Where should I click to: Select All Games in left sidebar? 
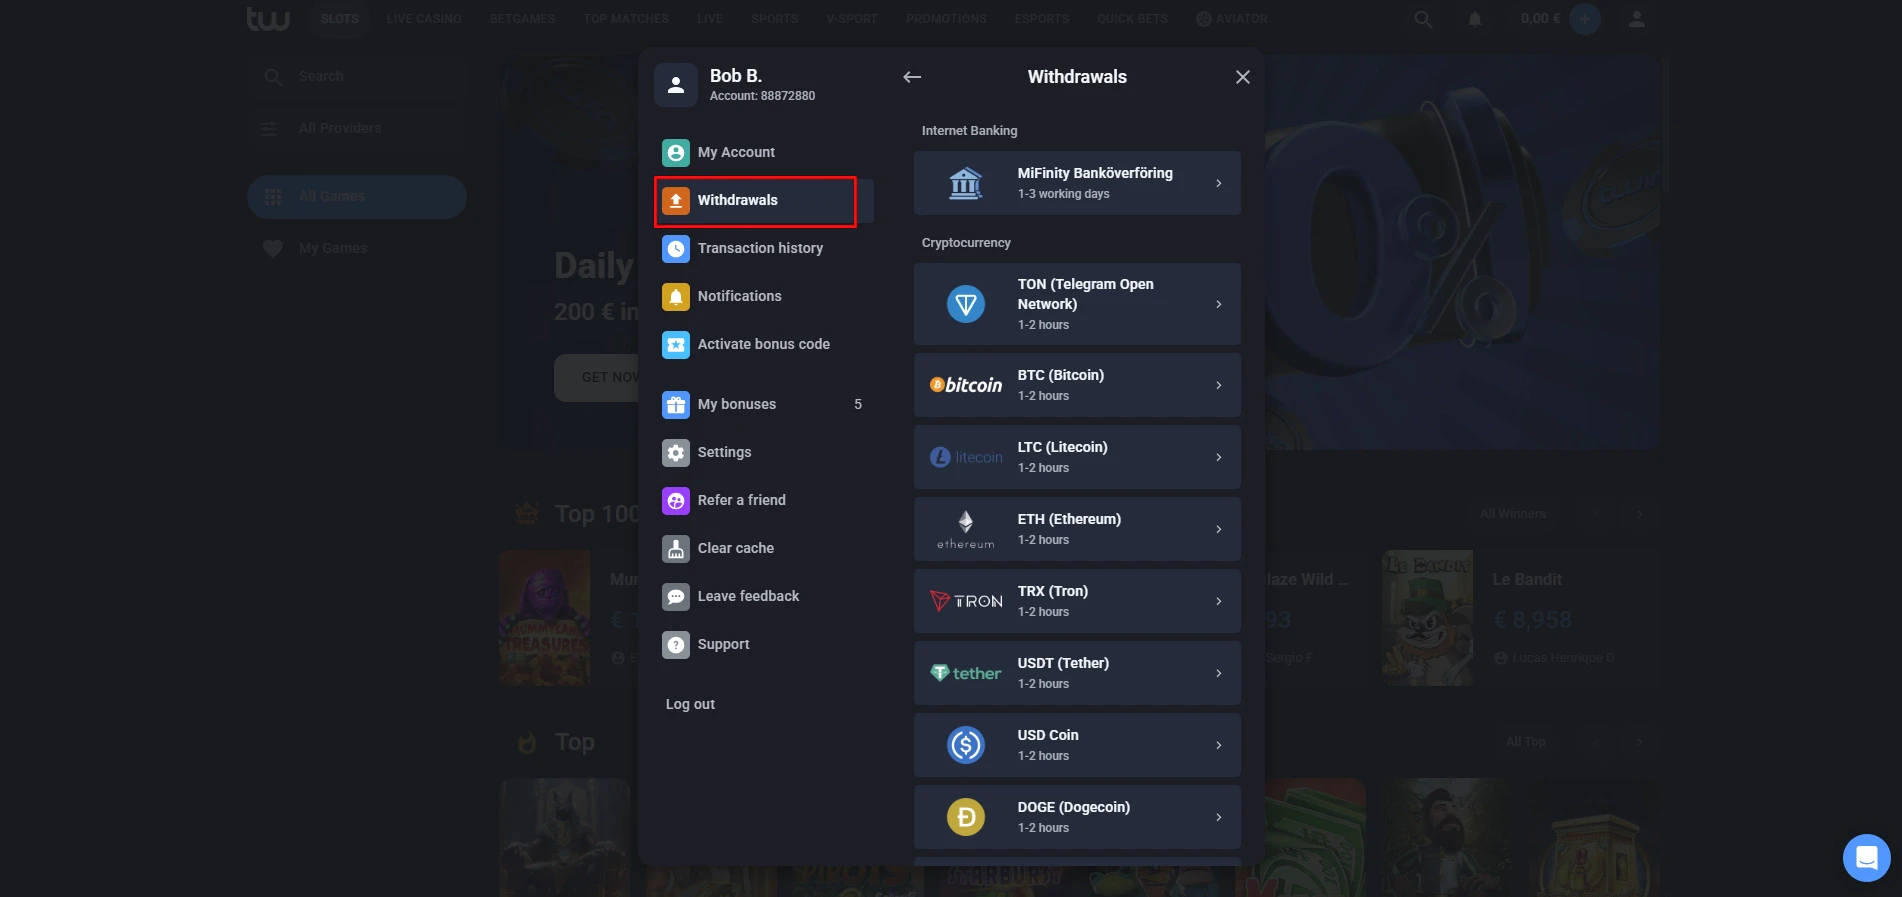[x=357, y=197]
